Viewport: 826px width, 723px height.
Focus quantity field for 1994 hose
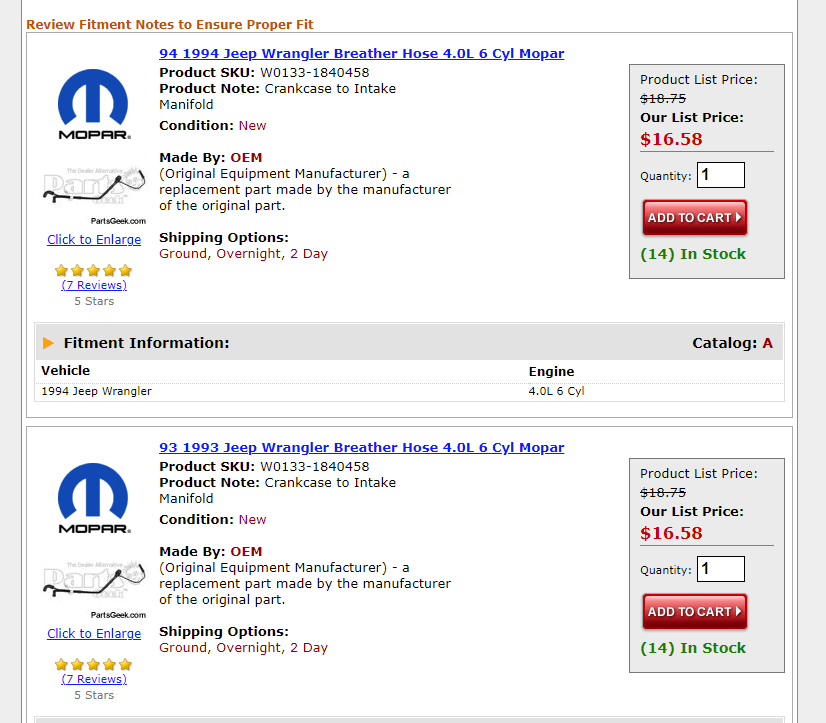(720, 175)
